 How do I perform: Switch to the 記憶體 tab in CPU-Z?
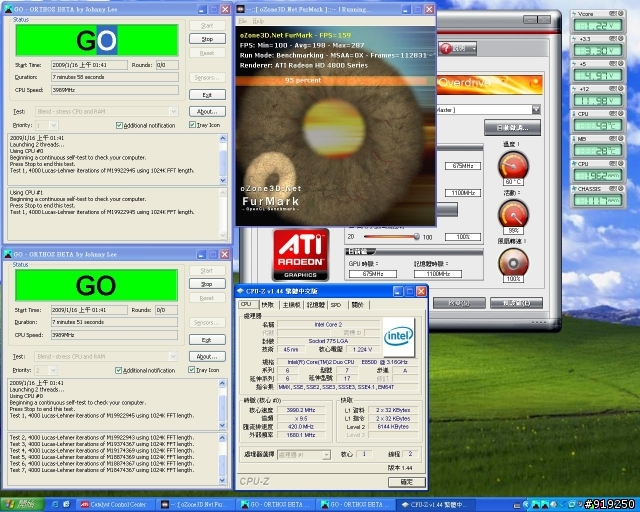point(316,305)
